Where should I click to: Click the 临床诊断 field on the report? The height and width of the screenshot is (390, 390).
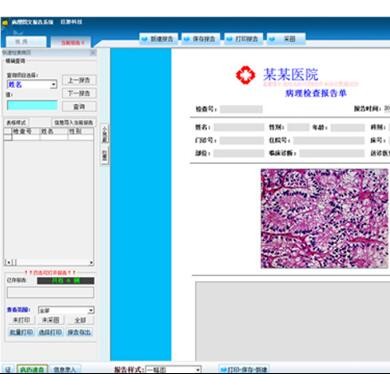[x=332, y=153]
